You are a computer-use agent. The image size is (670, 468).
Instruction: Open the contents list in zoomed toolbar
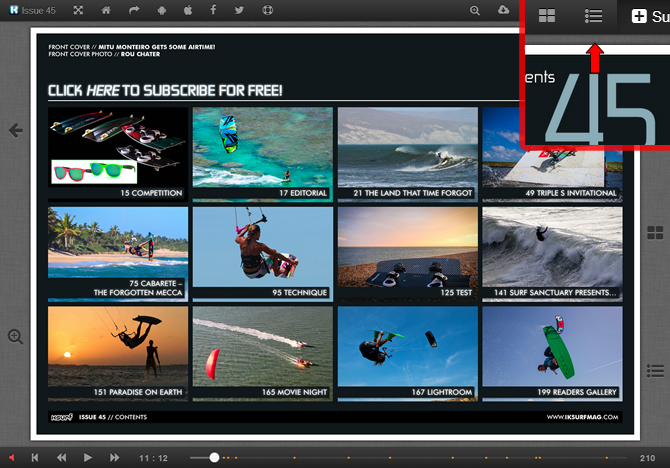pos(594,16)
